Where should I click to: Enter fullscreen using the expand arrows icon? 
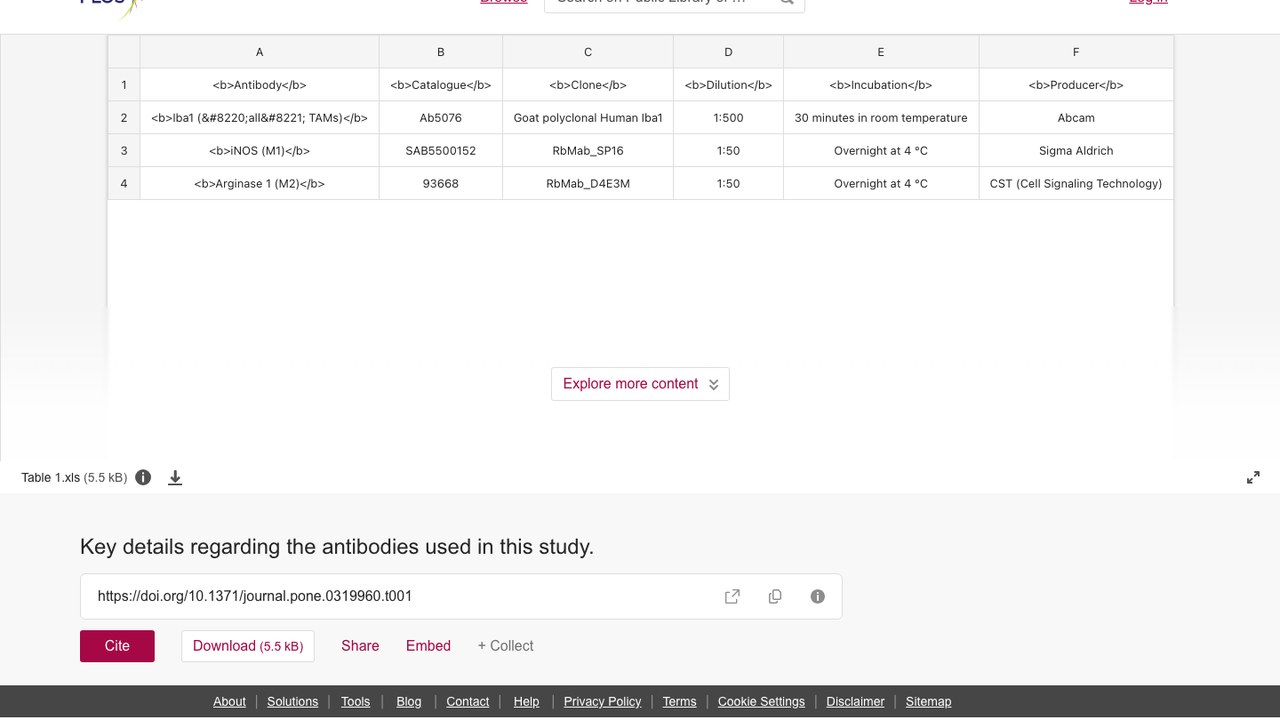point(1253,478)
